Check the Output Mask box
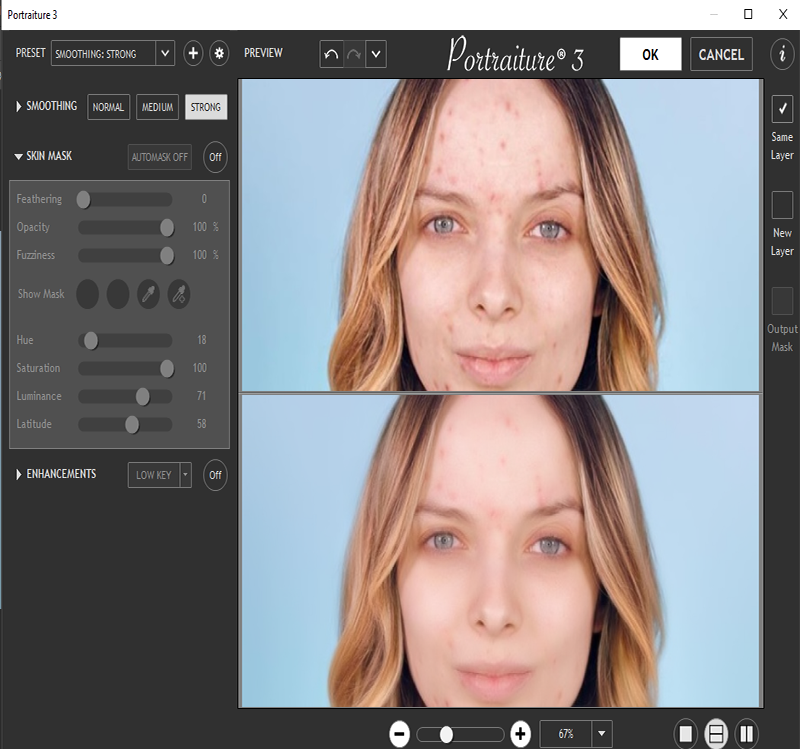This screenshot has width=800, height=749. [x=782, y=301]
